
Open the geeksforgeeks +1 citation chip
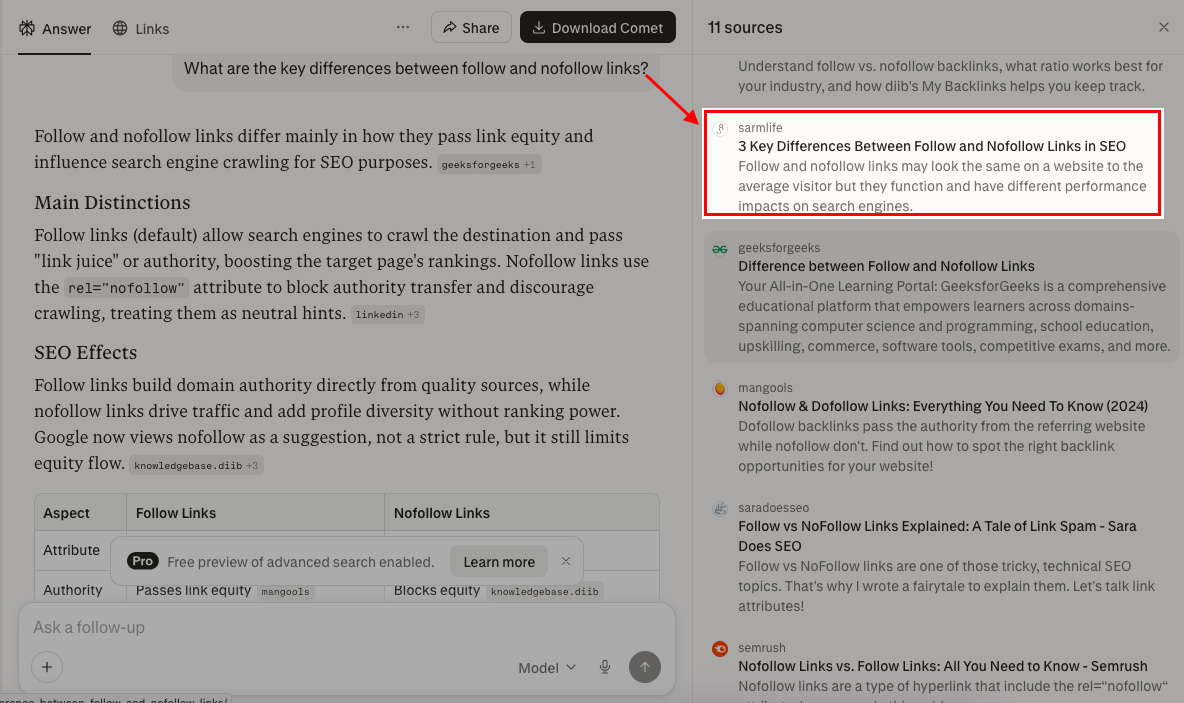pyautogui.click(x=489, y=164)
